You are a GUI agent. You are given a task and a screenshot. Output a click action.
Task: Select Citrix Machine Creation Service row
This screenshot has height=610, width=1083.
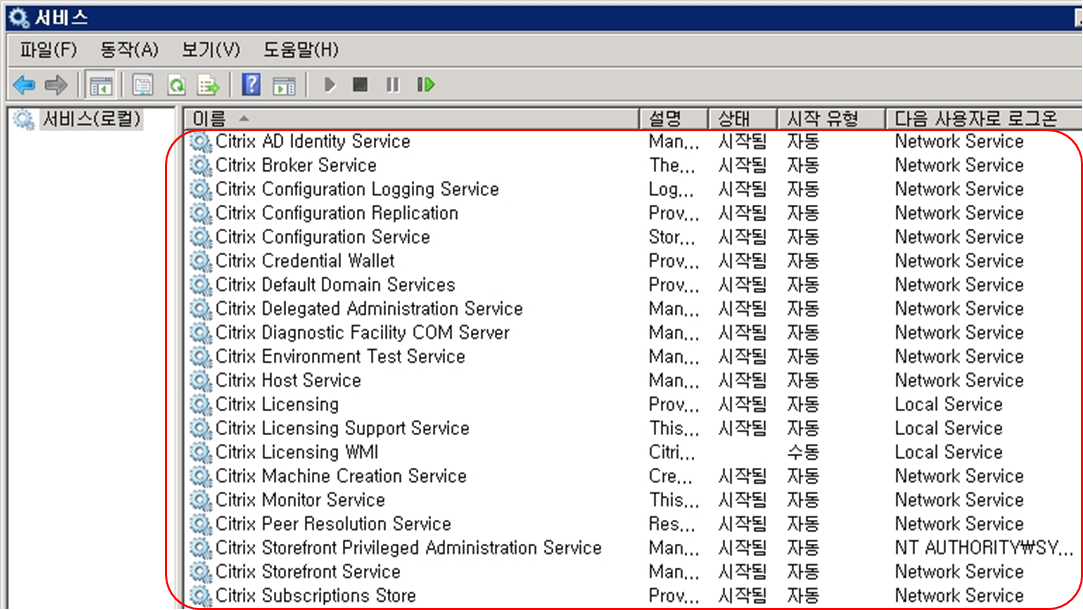click(632, 476)
